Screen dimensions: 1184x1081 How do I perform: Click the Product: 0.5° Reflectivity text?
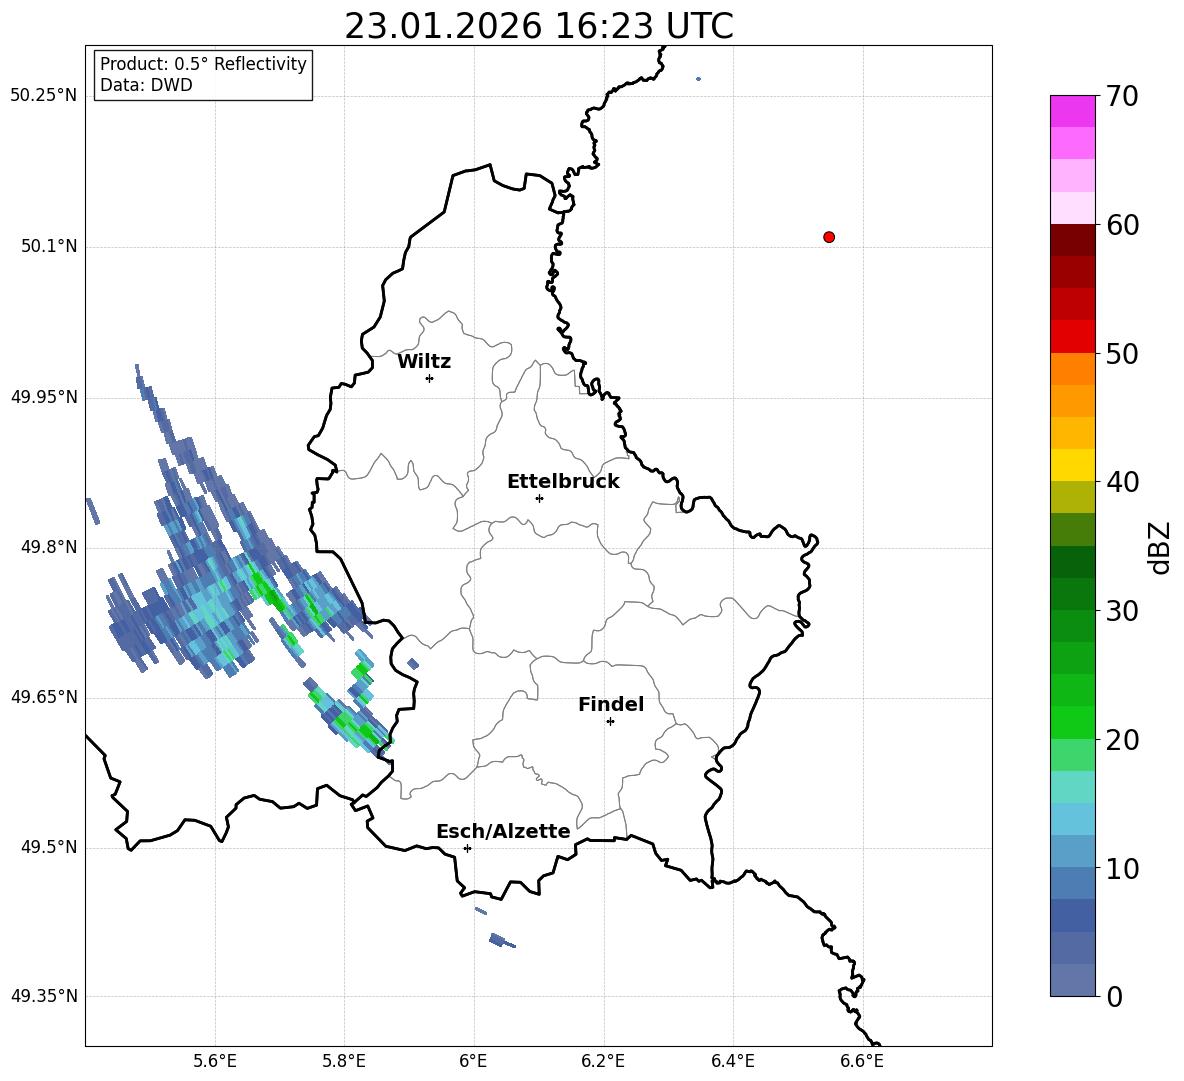203,64
